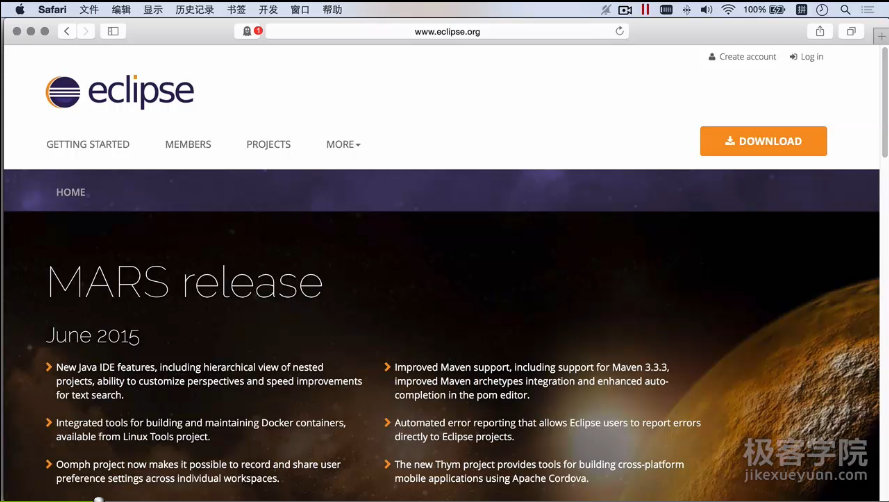
Task: Reload the page with the refresh icon
Action: click(x=620, y=31)
